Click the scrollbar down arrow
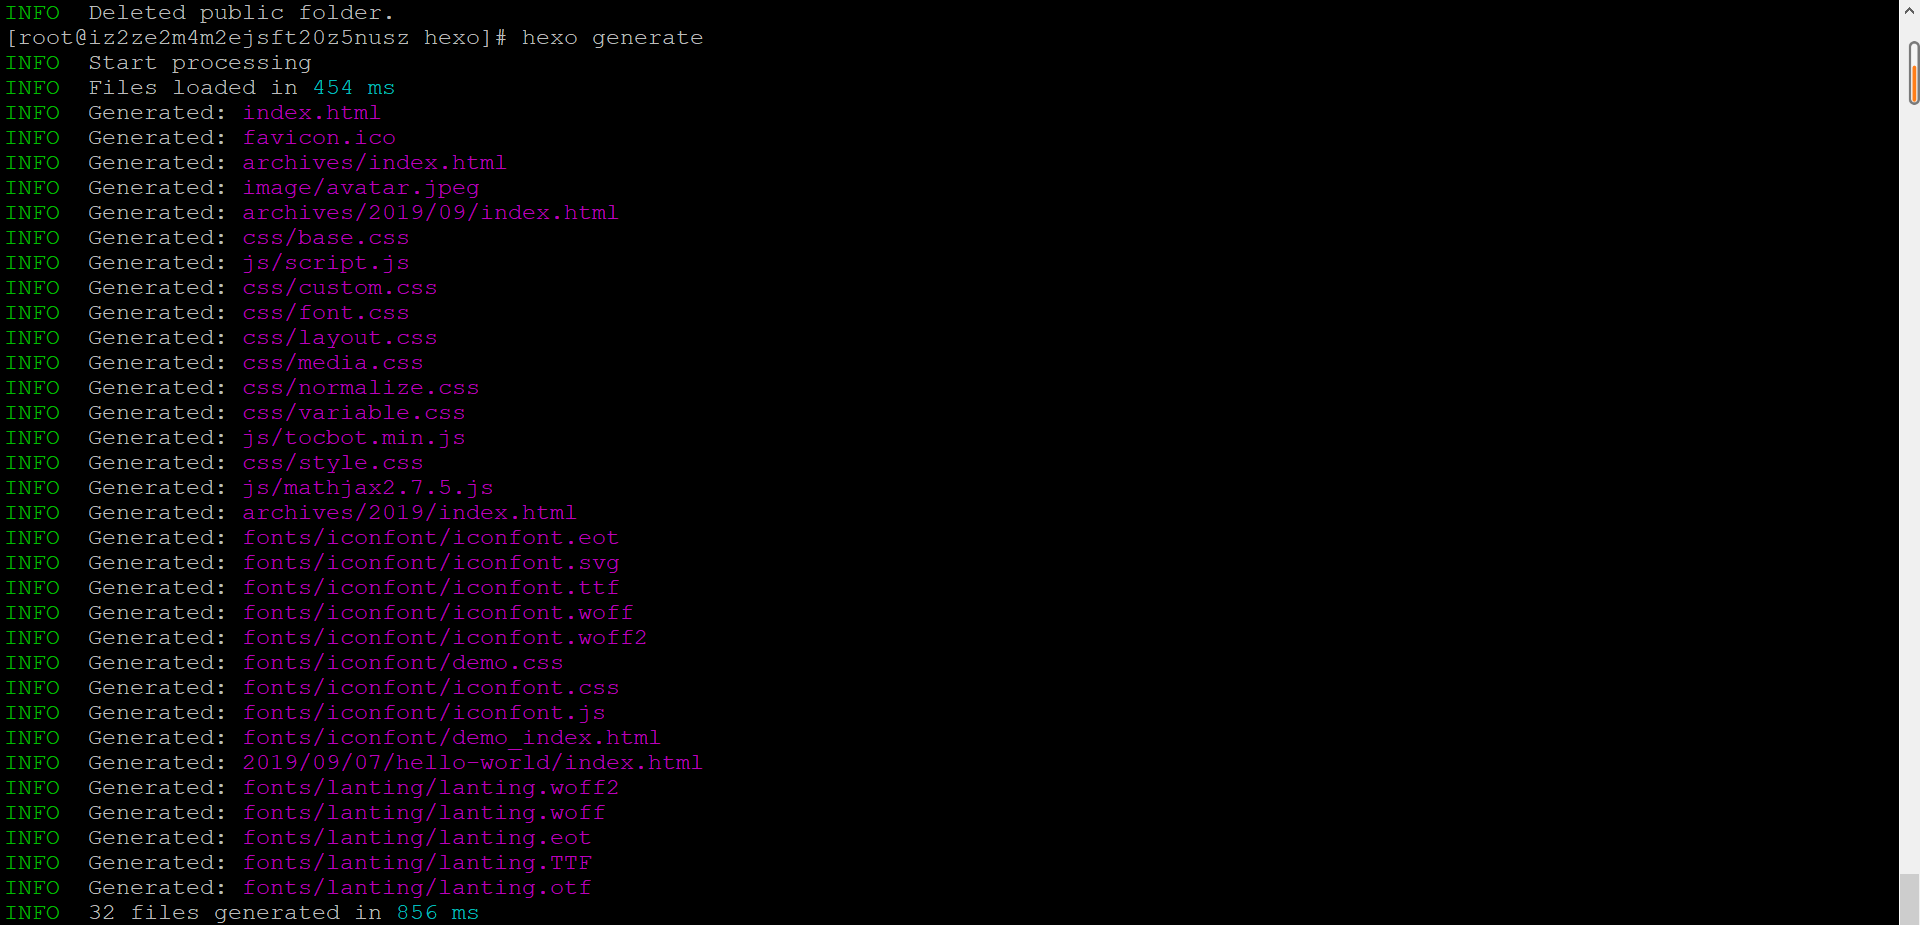The height and width of the screenshot is (925, 1920). [x=1908, y=915]
